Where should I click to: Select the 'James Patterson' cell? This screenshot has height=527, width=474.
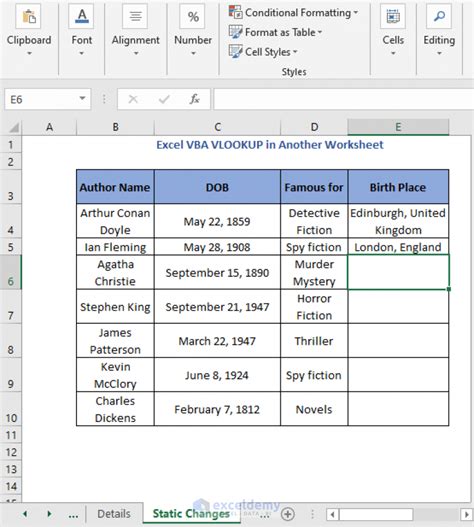coord(115,341)
